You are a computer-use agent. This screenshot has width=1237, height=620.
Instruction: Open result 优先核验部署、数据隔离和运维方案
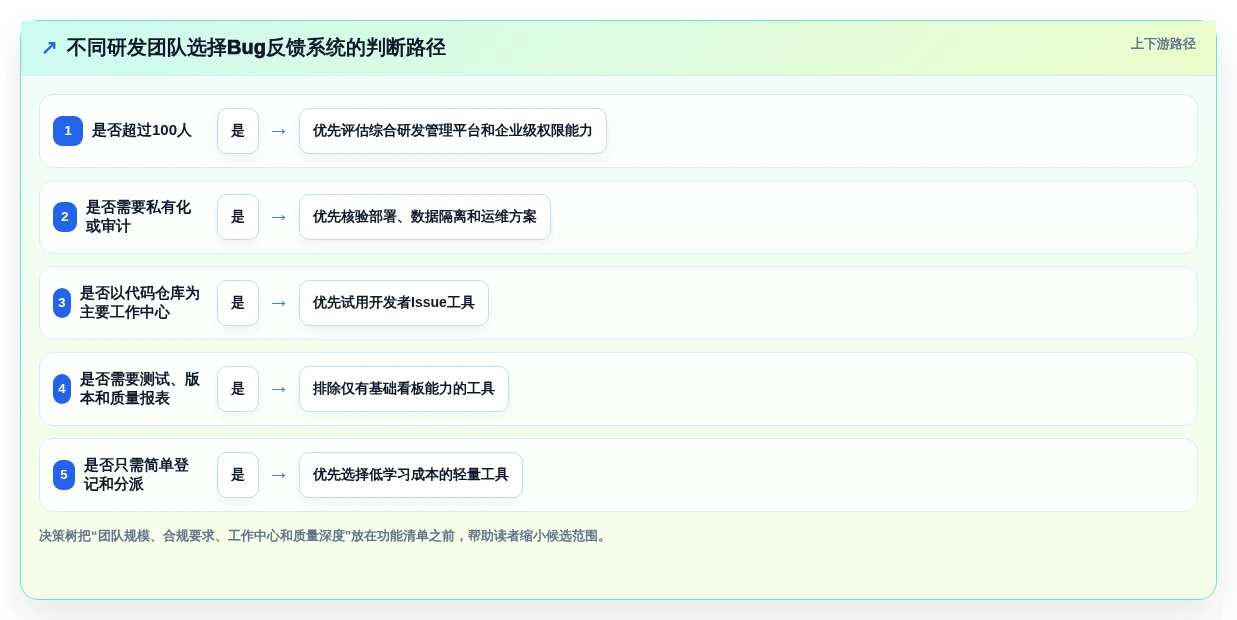point(425,217)
